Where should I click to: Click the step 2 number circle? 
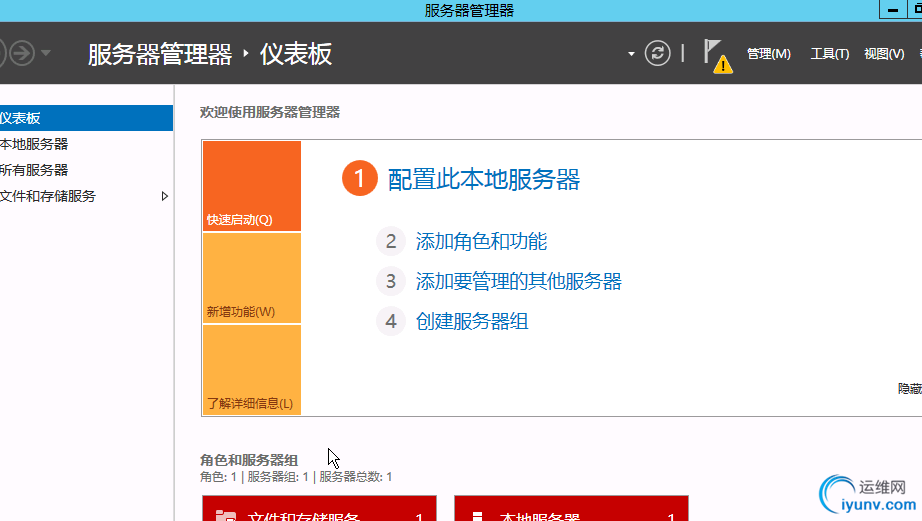391,242
